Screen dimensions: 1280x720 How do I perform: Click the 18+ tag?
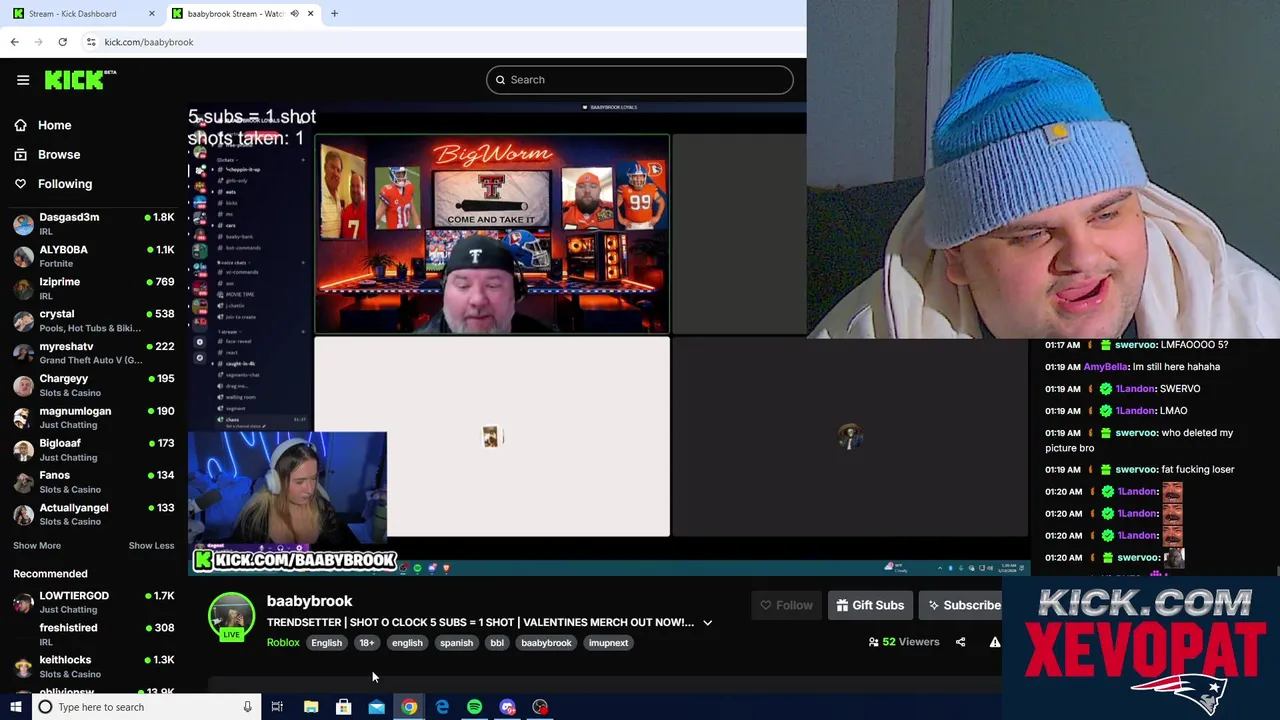367,643
